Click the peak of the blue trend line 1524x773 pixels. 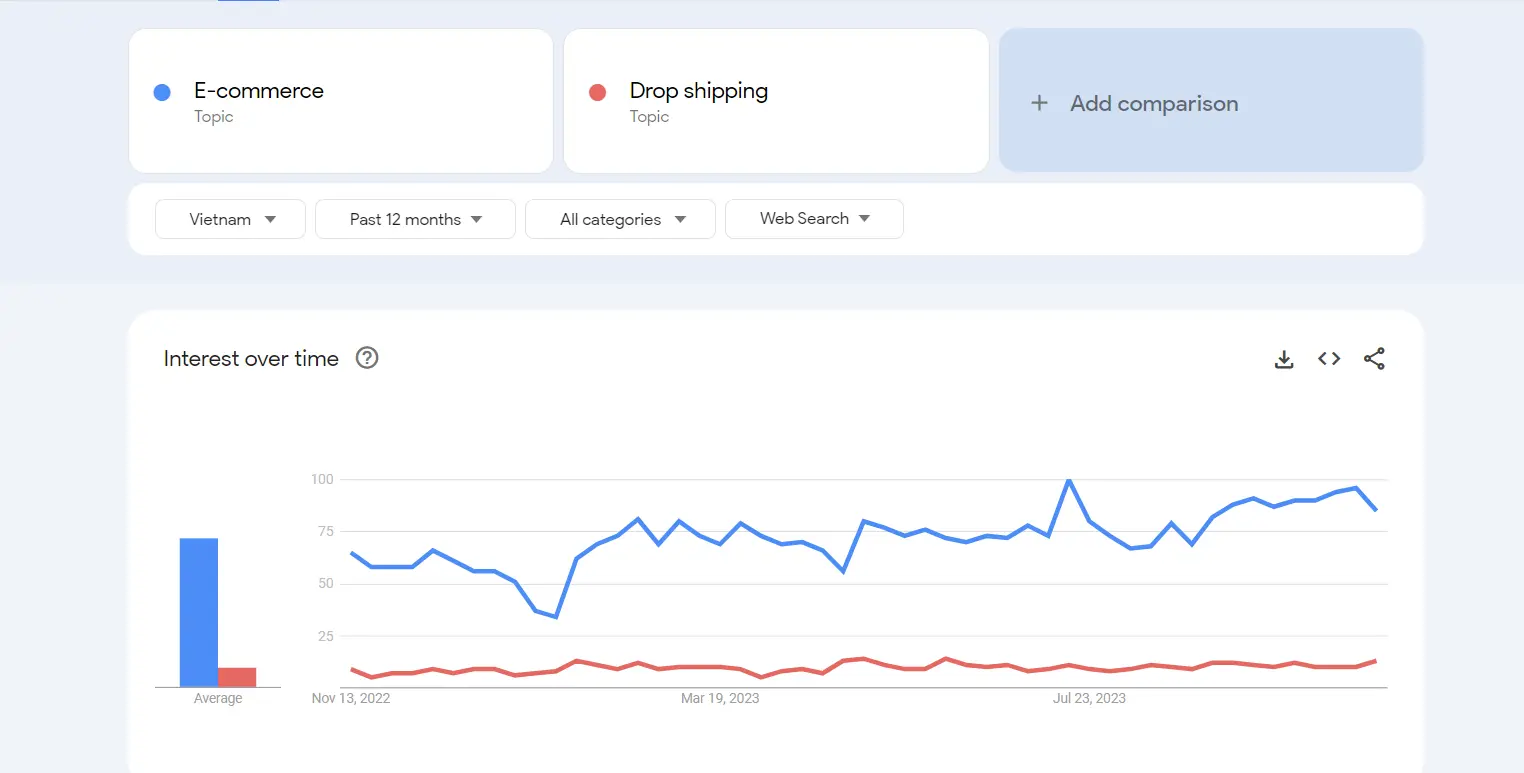click(1067, 480)
